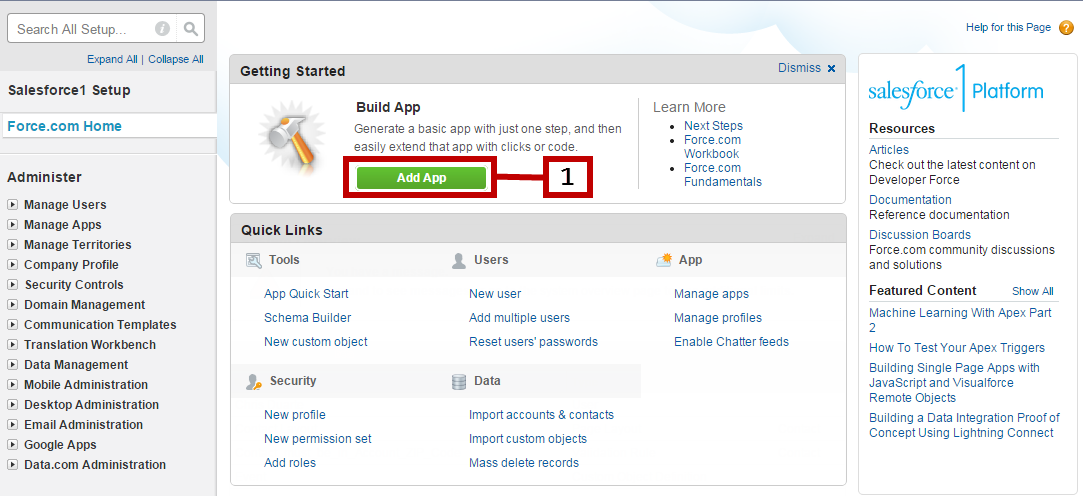Open Discussion Boards link
Screen dimensions: 1083x496
[920, 235]
